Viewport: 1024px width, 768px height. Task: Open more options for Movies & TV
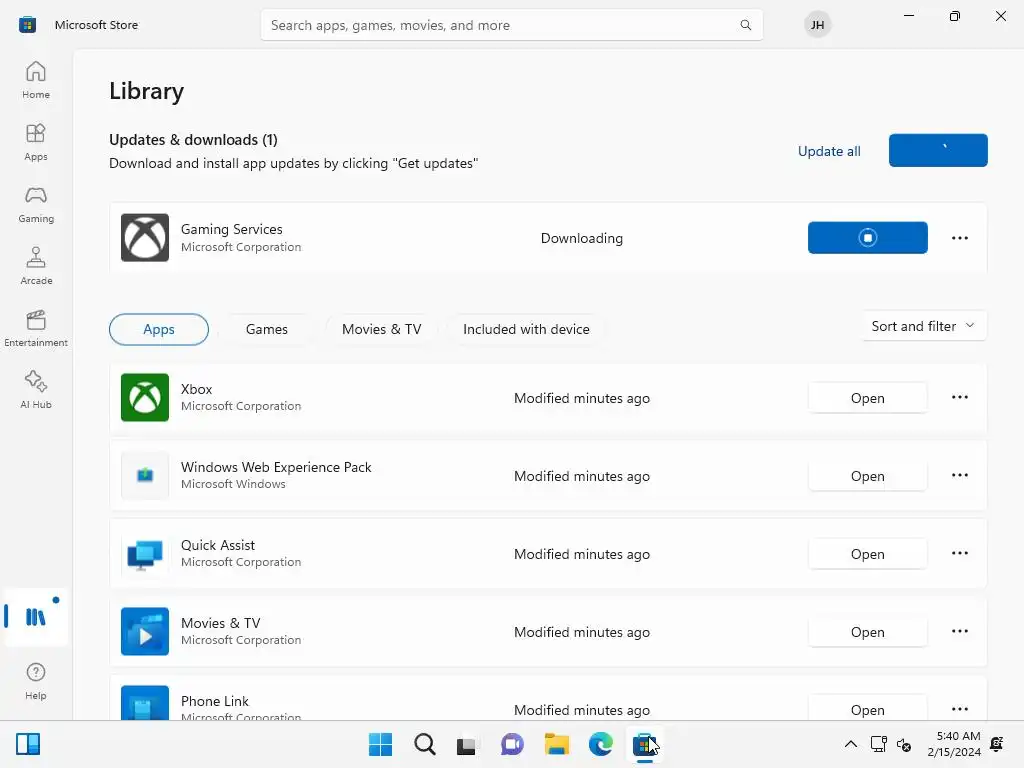(959, 631)
